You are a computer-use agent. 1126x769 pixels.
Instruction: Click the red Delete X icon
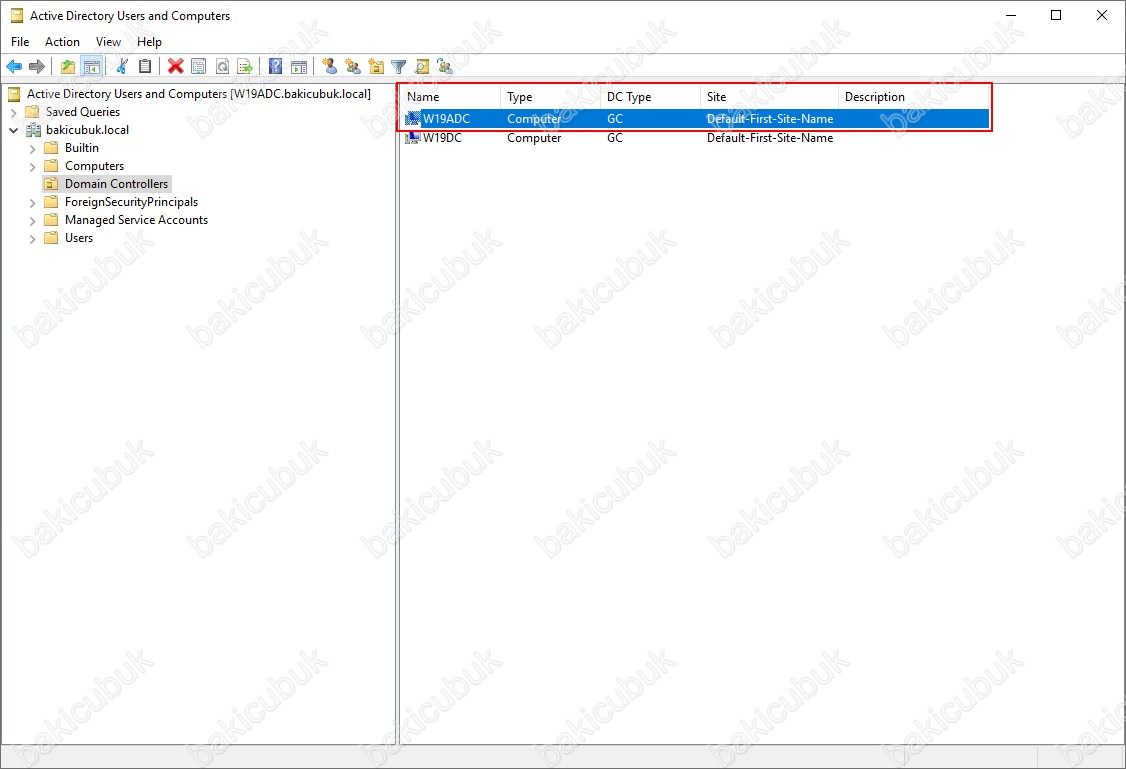coord(175,67)
